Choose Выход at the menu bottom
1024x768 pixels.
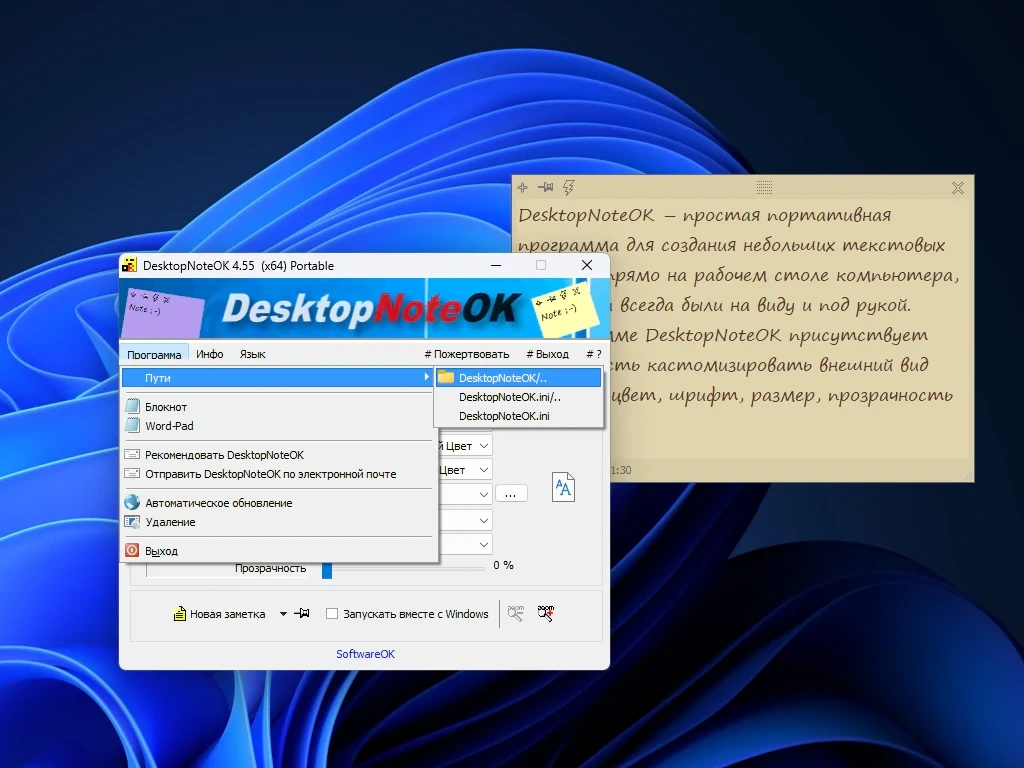(x=278, y=551)
